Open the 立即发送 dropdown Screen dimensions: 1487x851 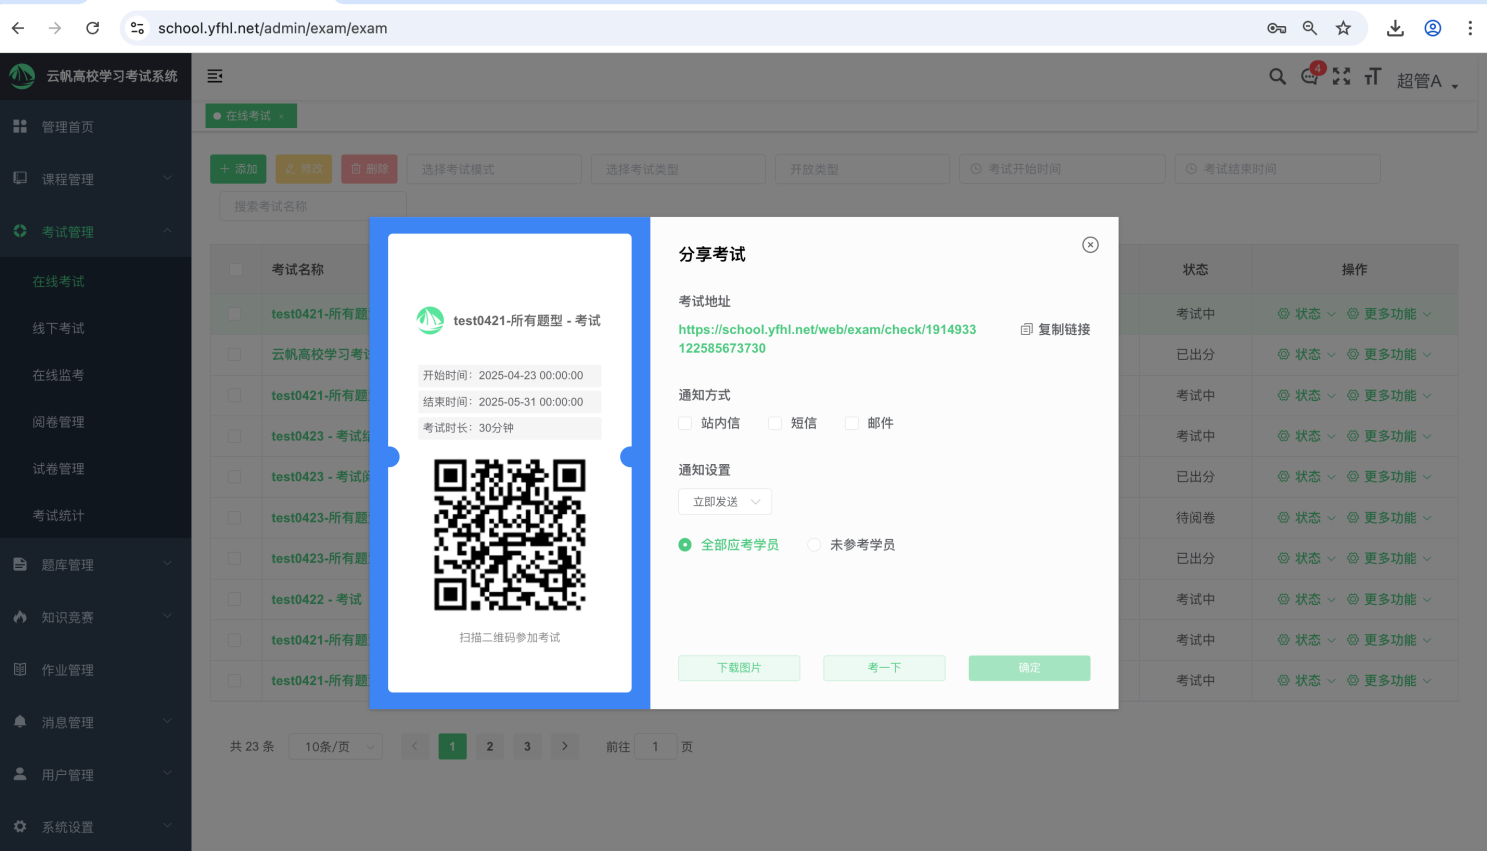725,501
